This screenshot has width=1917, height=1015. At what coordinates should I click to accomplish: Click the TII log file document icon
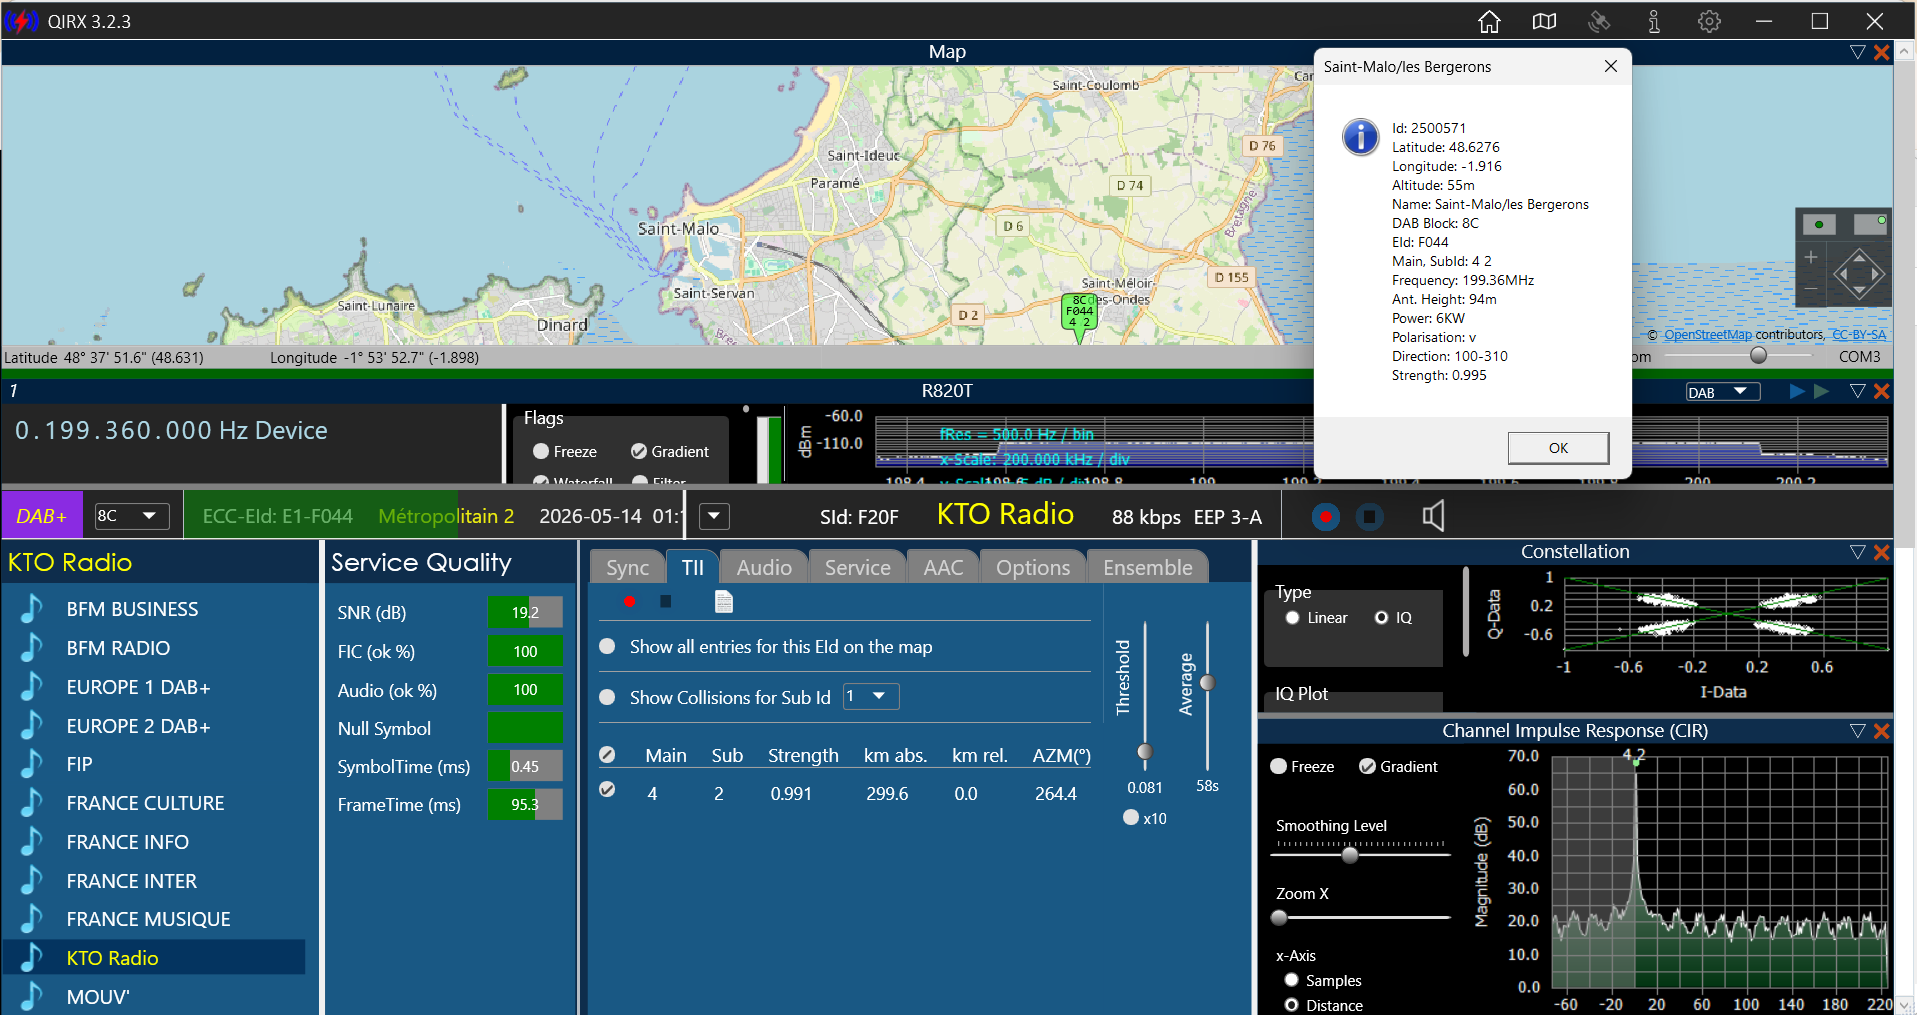pos(724,601)
